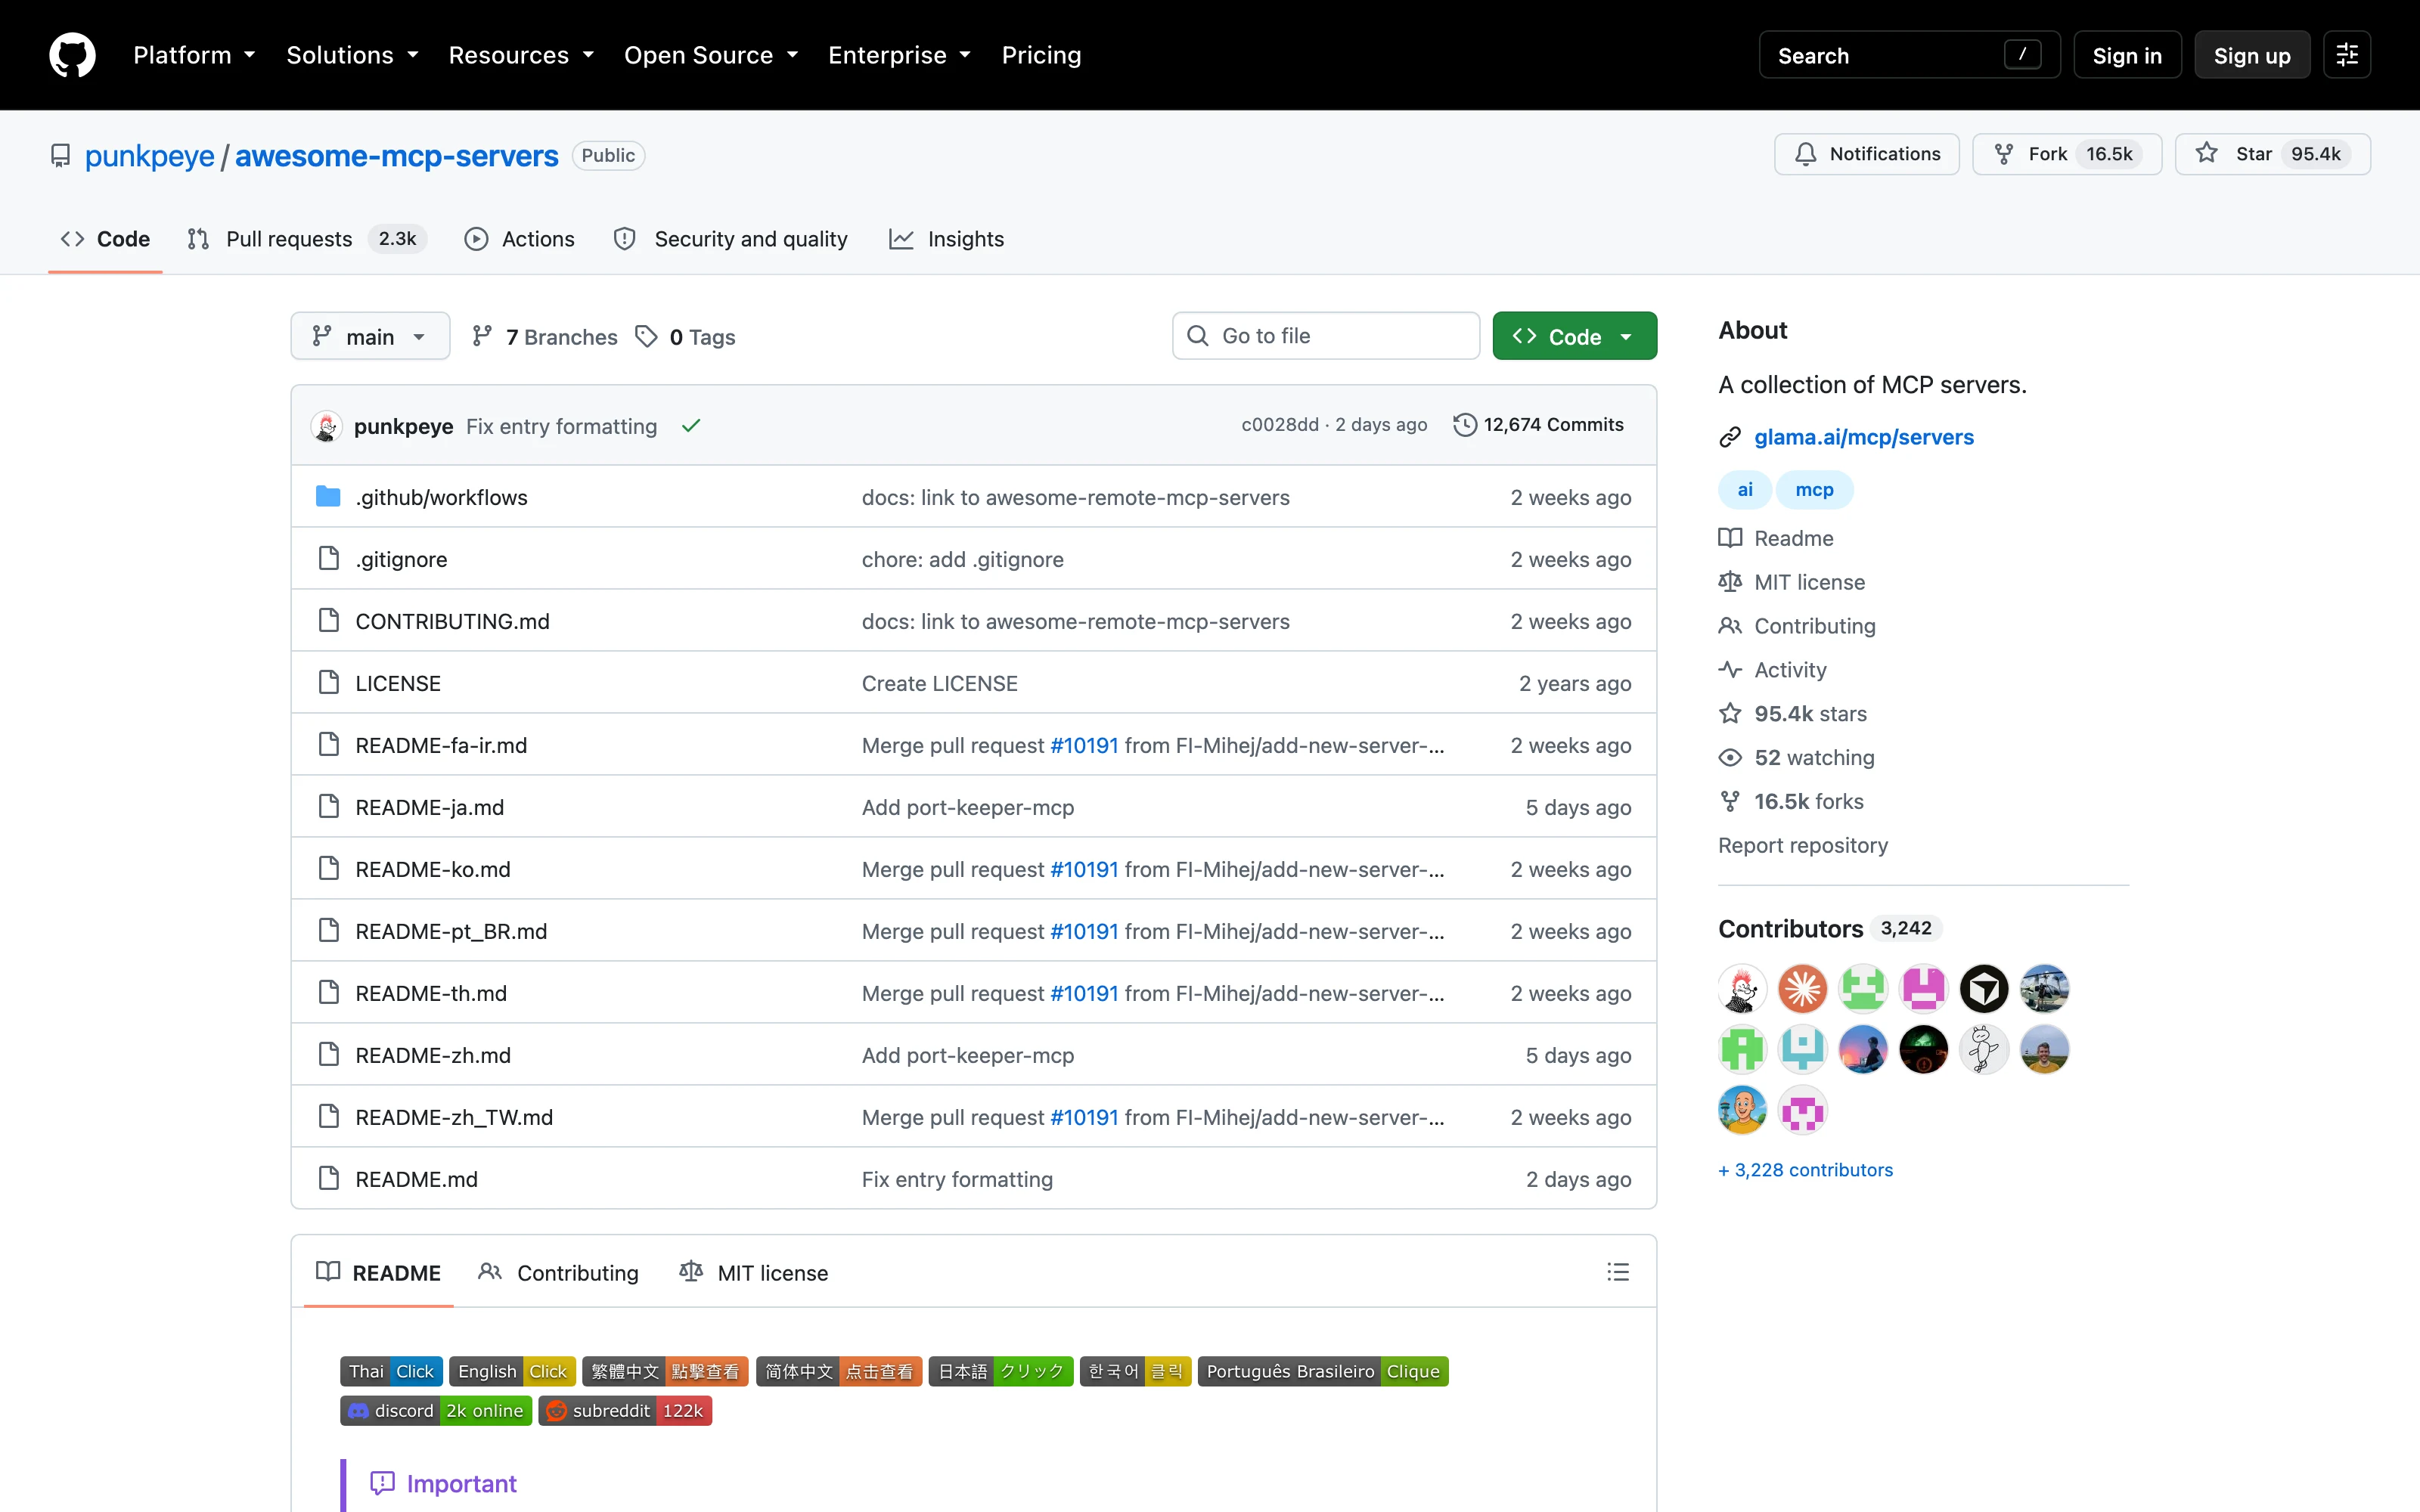Click the mcp topic tag

(x=1814, y=489)
